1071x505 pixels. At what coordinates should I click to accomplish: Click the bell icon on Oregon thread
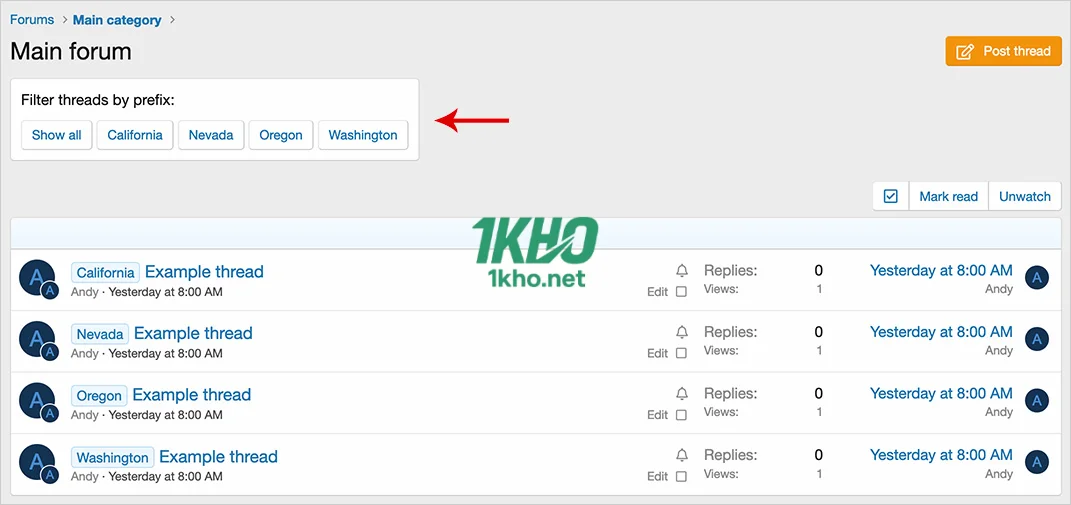(682, 394)
